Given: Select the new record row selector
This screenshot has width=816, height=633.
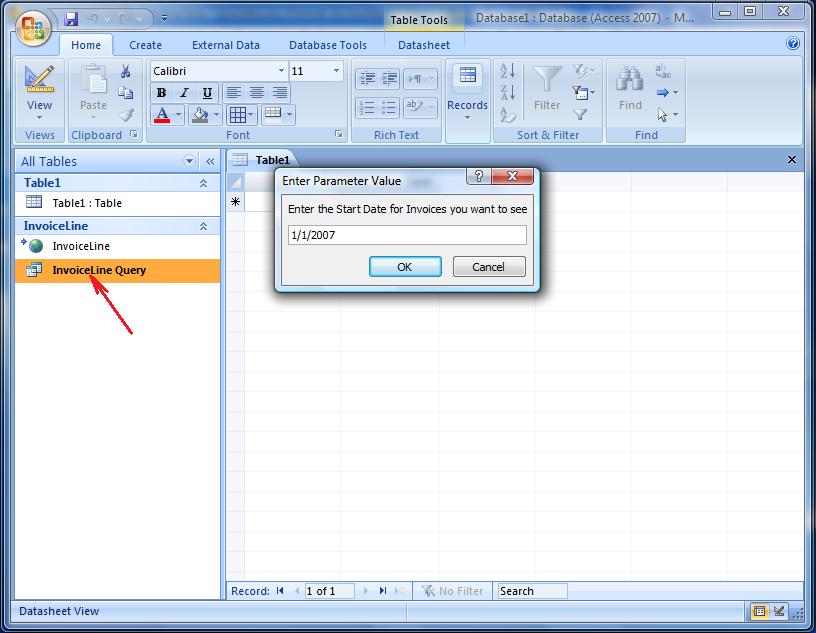Looking at the screenshot, I should click(236, 202).
